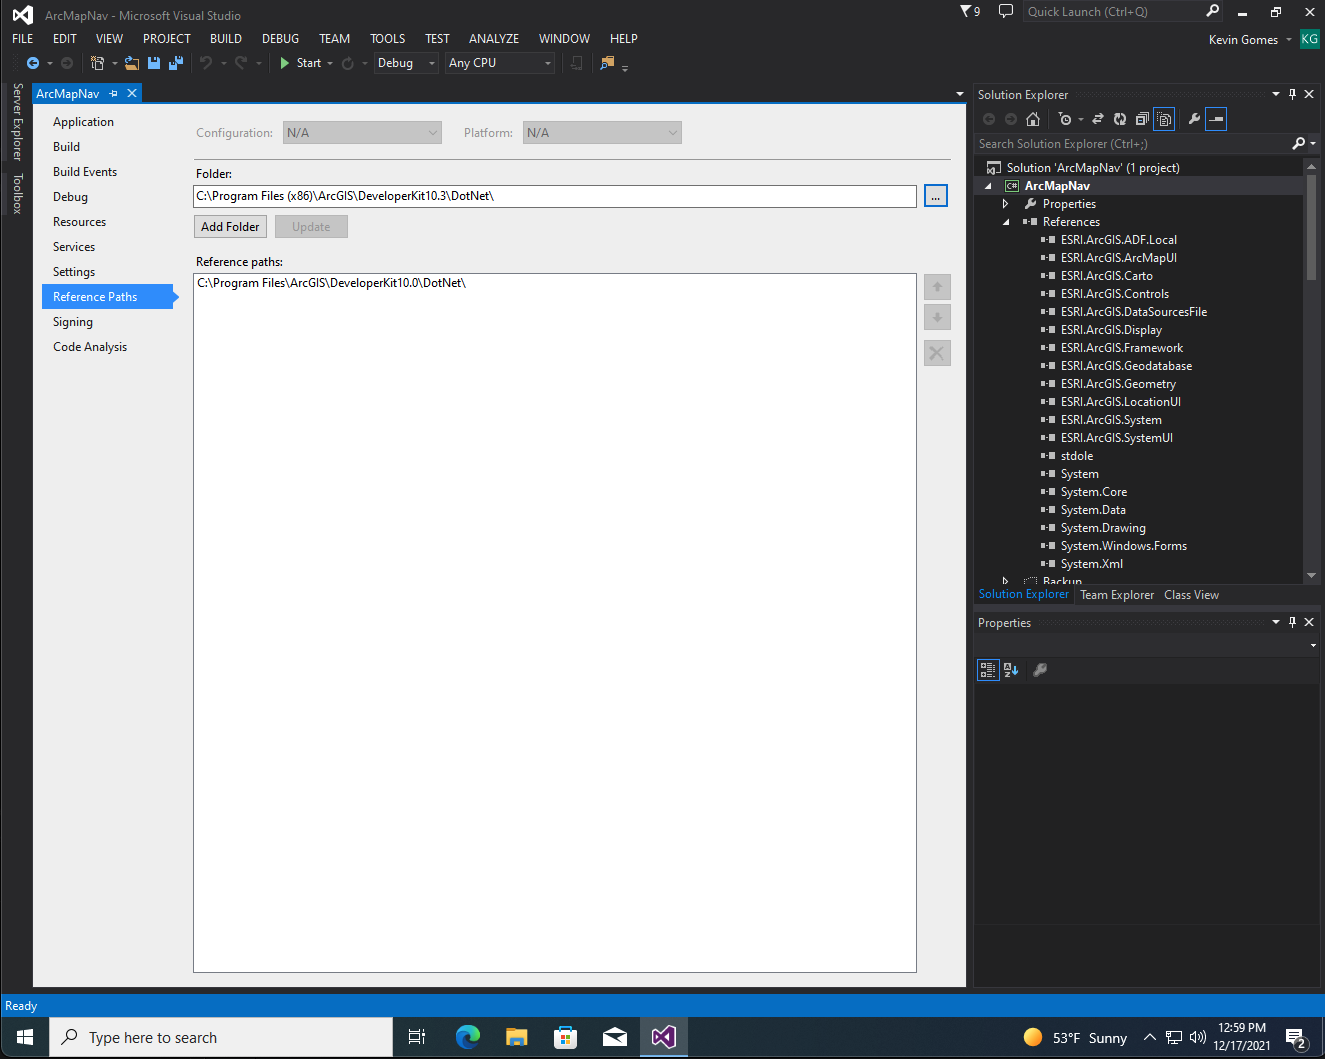The height and width of the screenshot is (1059, 1325).
Task: Open the Any CPU platform dropdown
Action: 500,63
